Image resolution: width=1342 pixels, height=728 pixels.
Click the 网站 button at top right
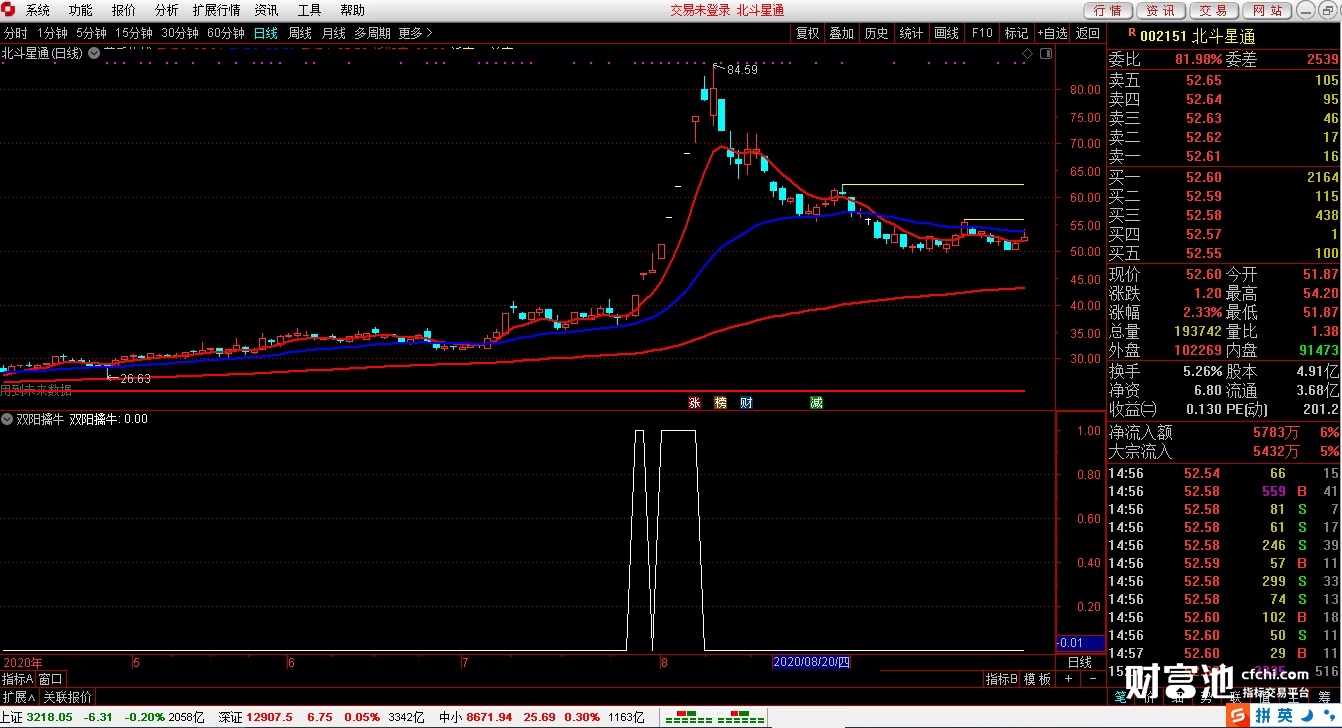(1266, 10)
